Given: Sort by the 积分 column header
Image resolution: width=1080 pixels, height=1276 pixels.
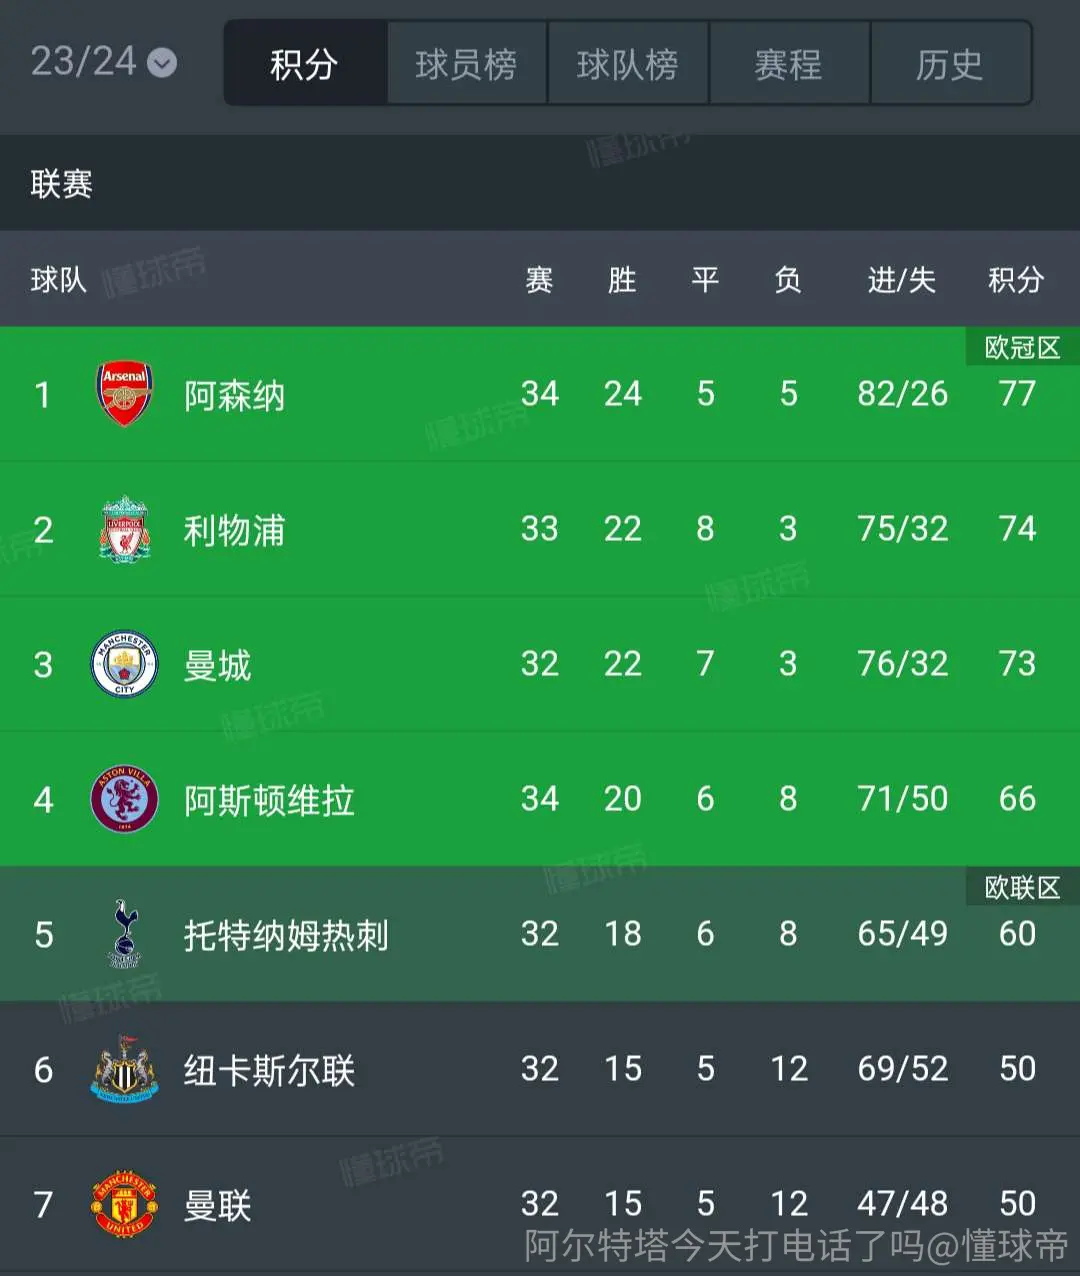Looking at the screenshot, I should (x=1016, y=280).
